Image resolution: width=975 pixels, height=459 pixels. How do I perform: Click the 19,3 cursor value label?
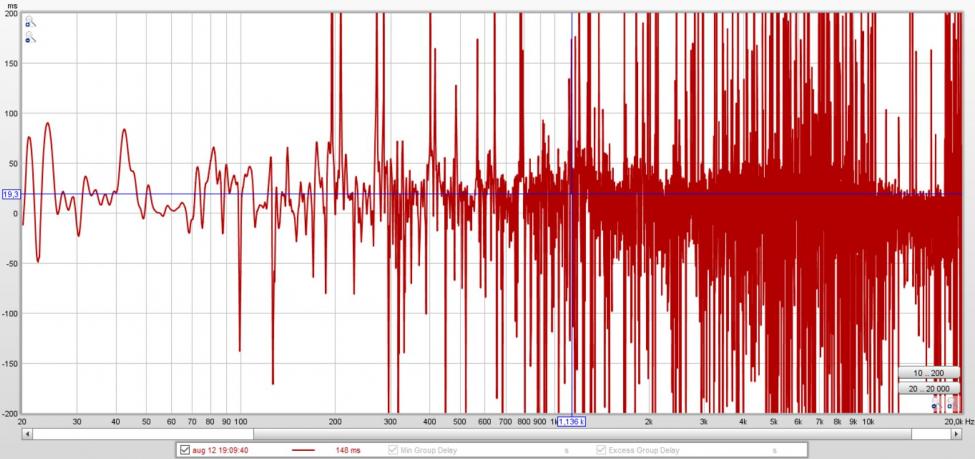click(11, 195)
